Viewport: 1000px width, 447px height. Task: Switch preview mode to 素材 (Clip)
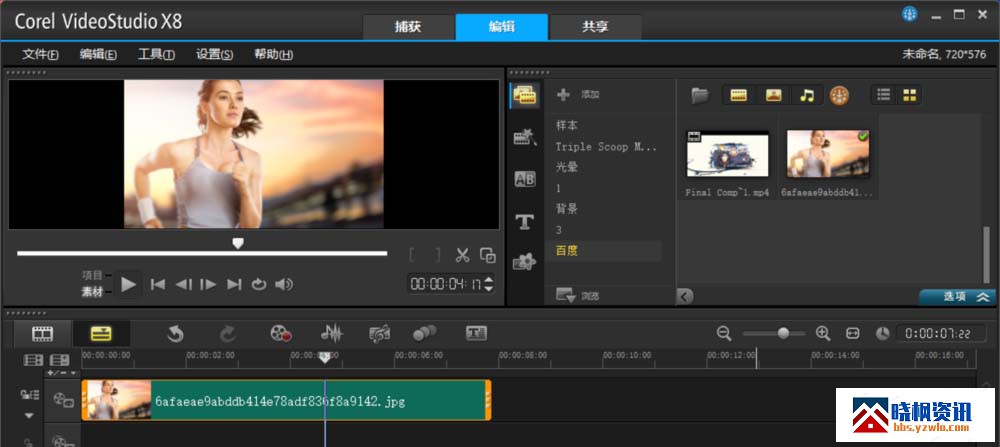[92, 291]
